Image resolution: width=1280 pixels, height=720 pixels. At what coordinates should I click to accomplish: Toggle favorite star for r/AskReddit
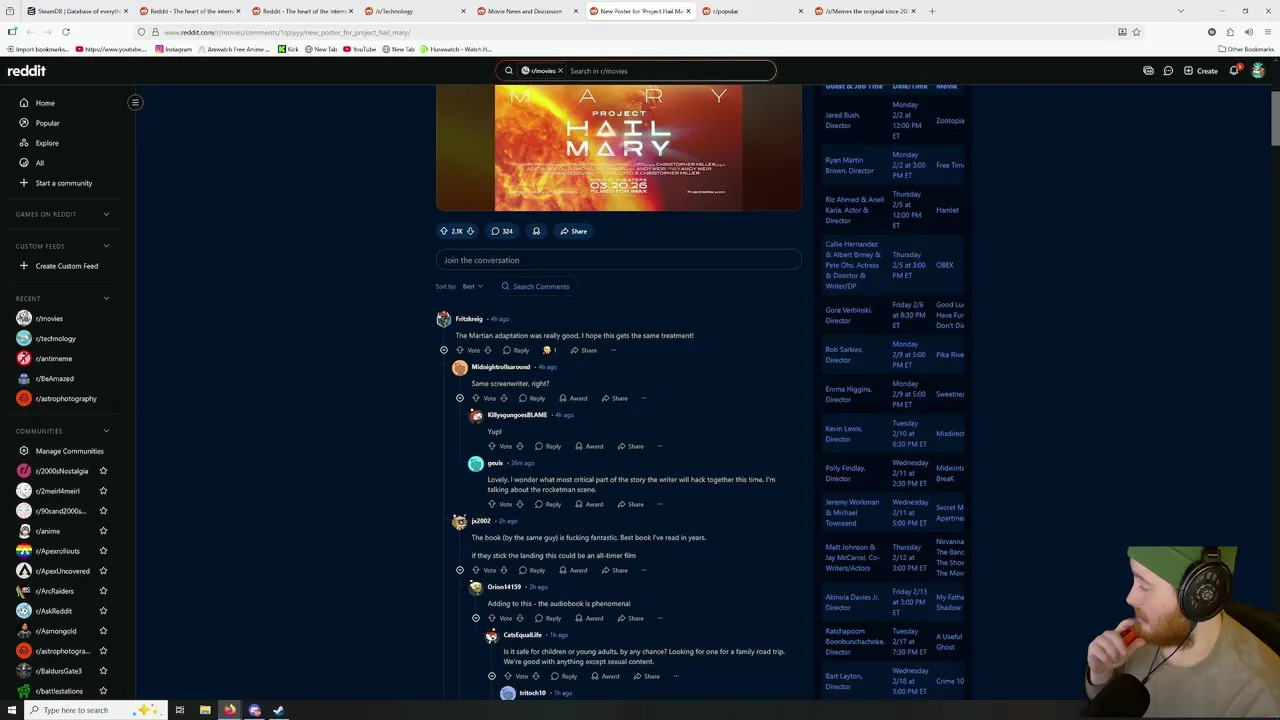103,611
